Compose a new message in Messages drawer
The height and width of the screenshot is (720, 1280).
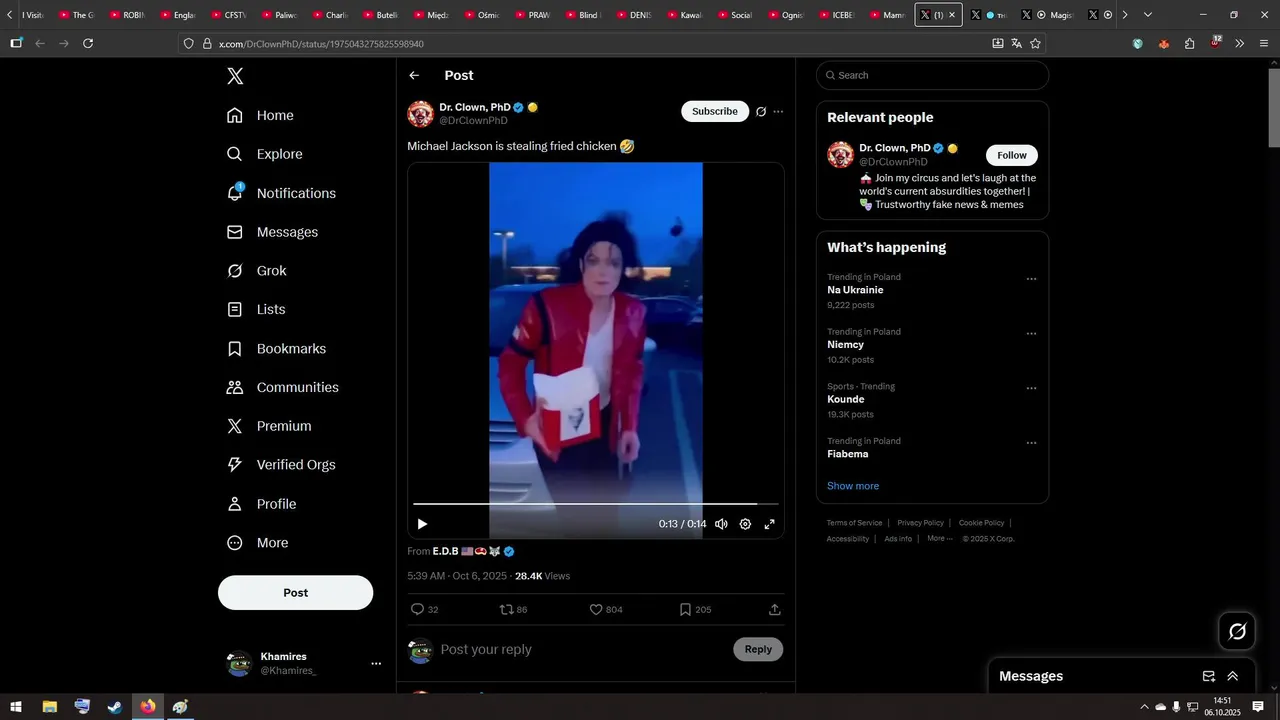point(1209,676)
